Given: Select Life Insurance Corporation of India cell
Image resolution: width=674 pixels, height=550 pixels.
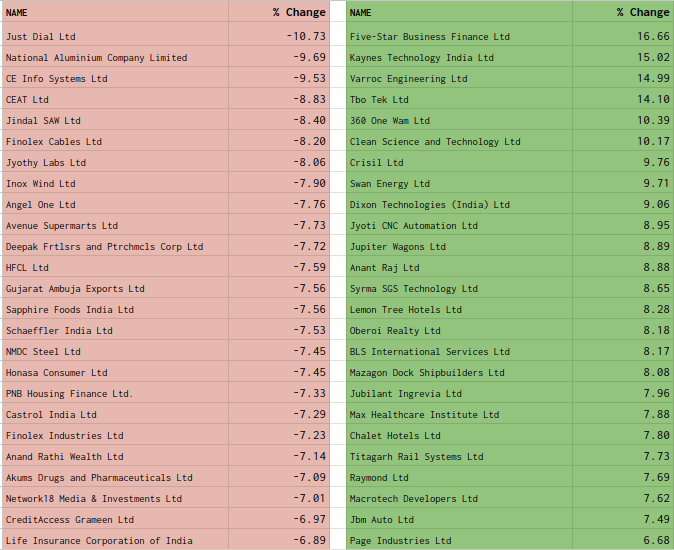Looking at the screenshot, I should click(115, 541).
